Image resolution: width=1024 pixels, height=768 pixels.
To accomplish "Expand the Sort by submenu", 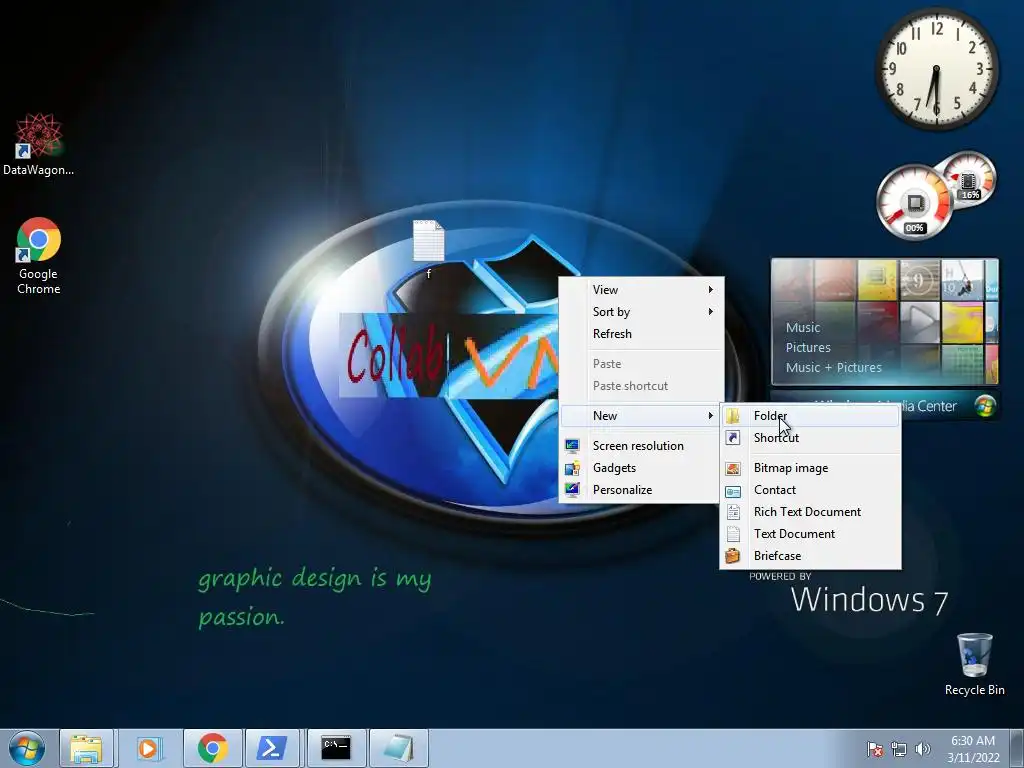I will [641, 312].
